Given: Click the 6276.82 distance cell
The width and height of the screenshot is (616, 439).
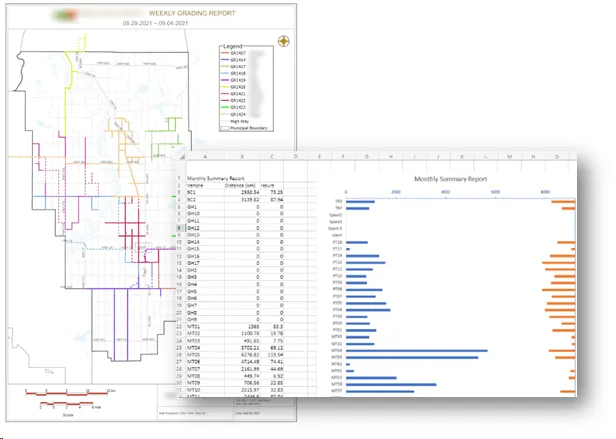Looking at the screenshot, I should [x=242, y=355].
